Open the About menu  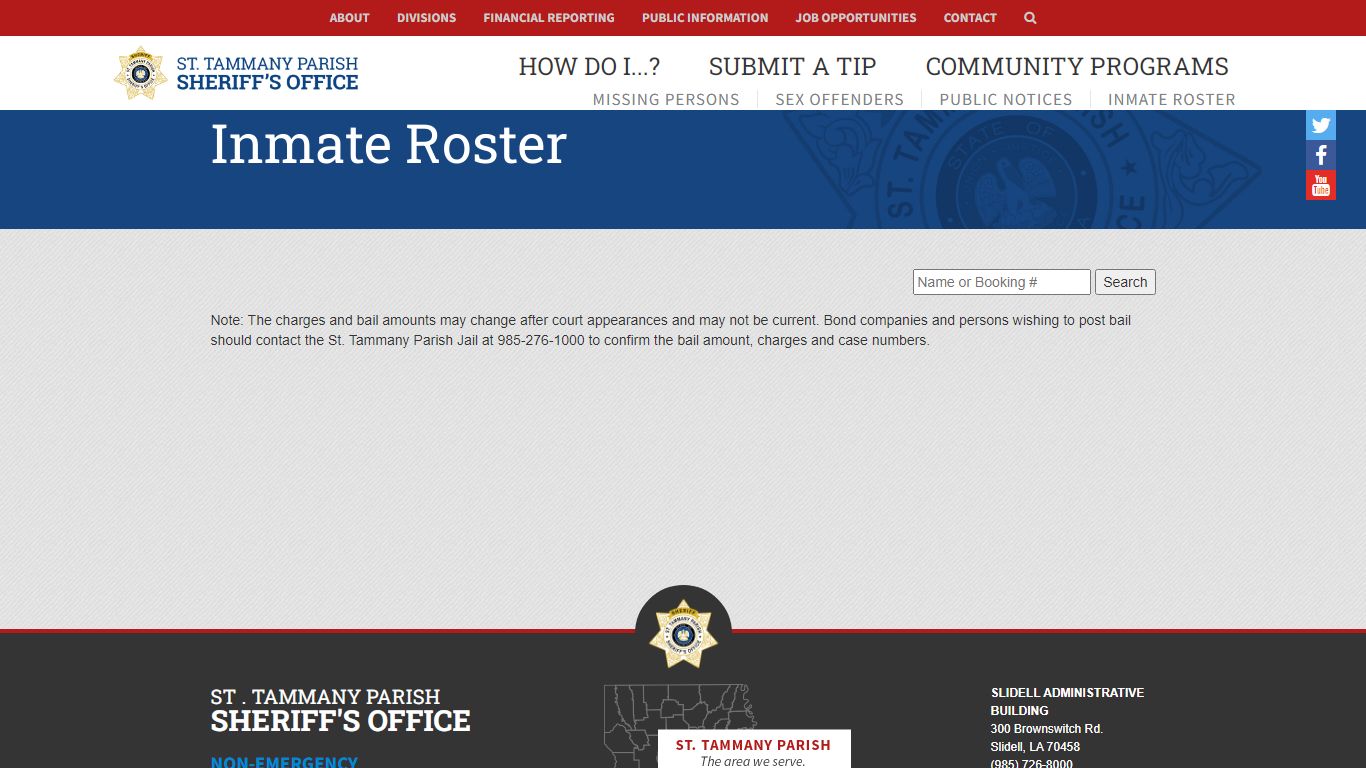[349, 18]
